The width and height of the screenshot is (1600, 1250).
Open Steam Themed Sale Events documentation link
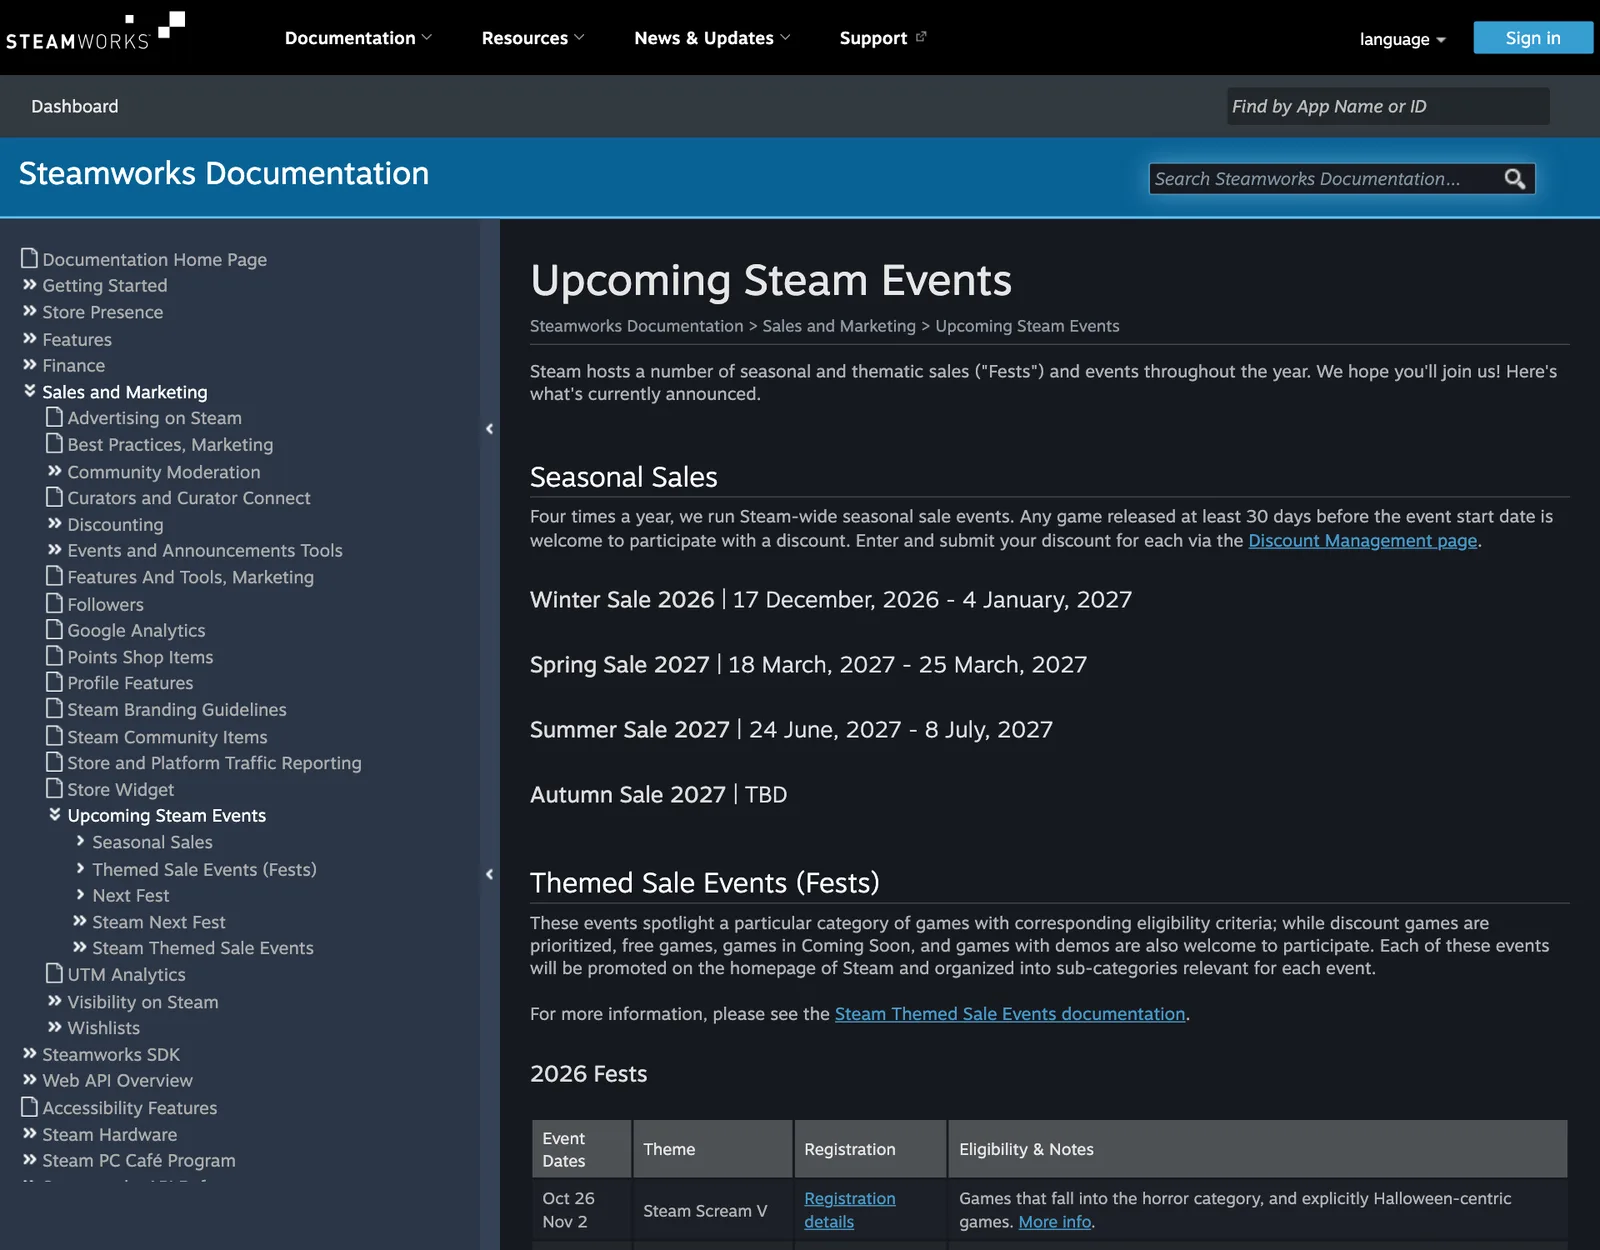tap(1010, 1014)
